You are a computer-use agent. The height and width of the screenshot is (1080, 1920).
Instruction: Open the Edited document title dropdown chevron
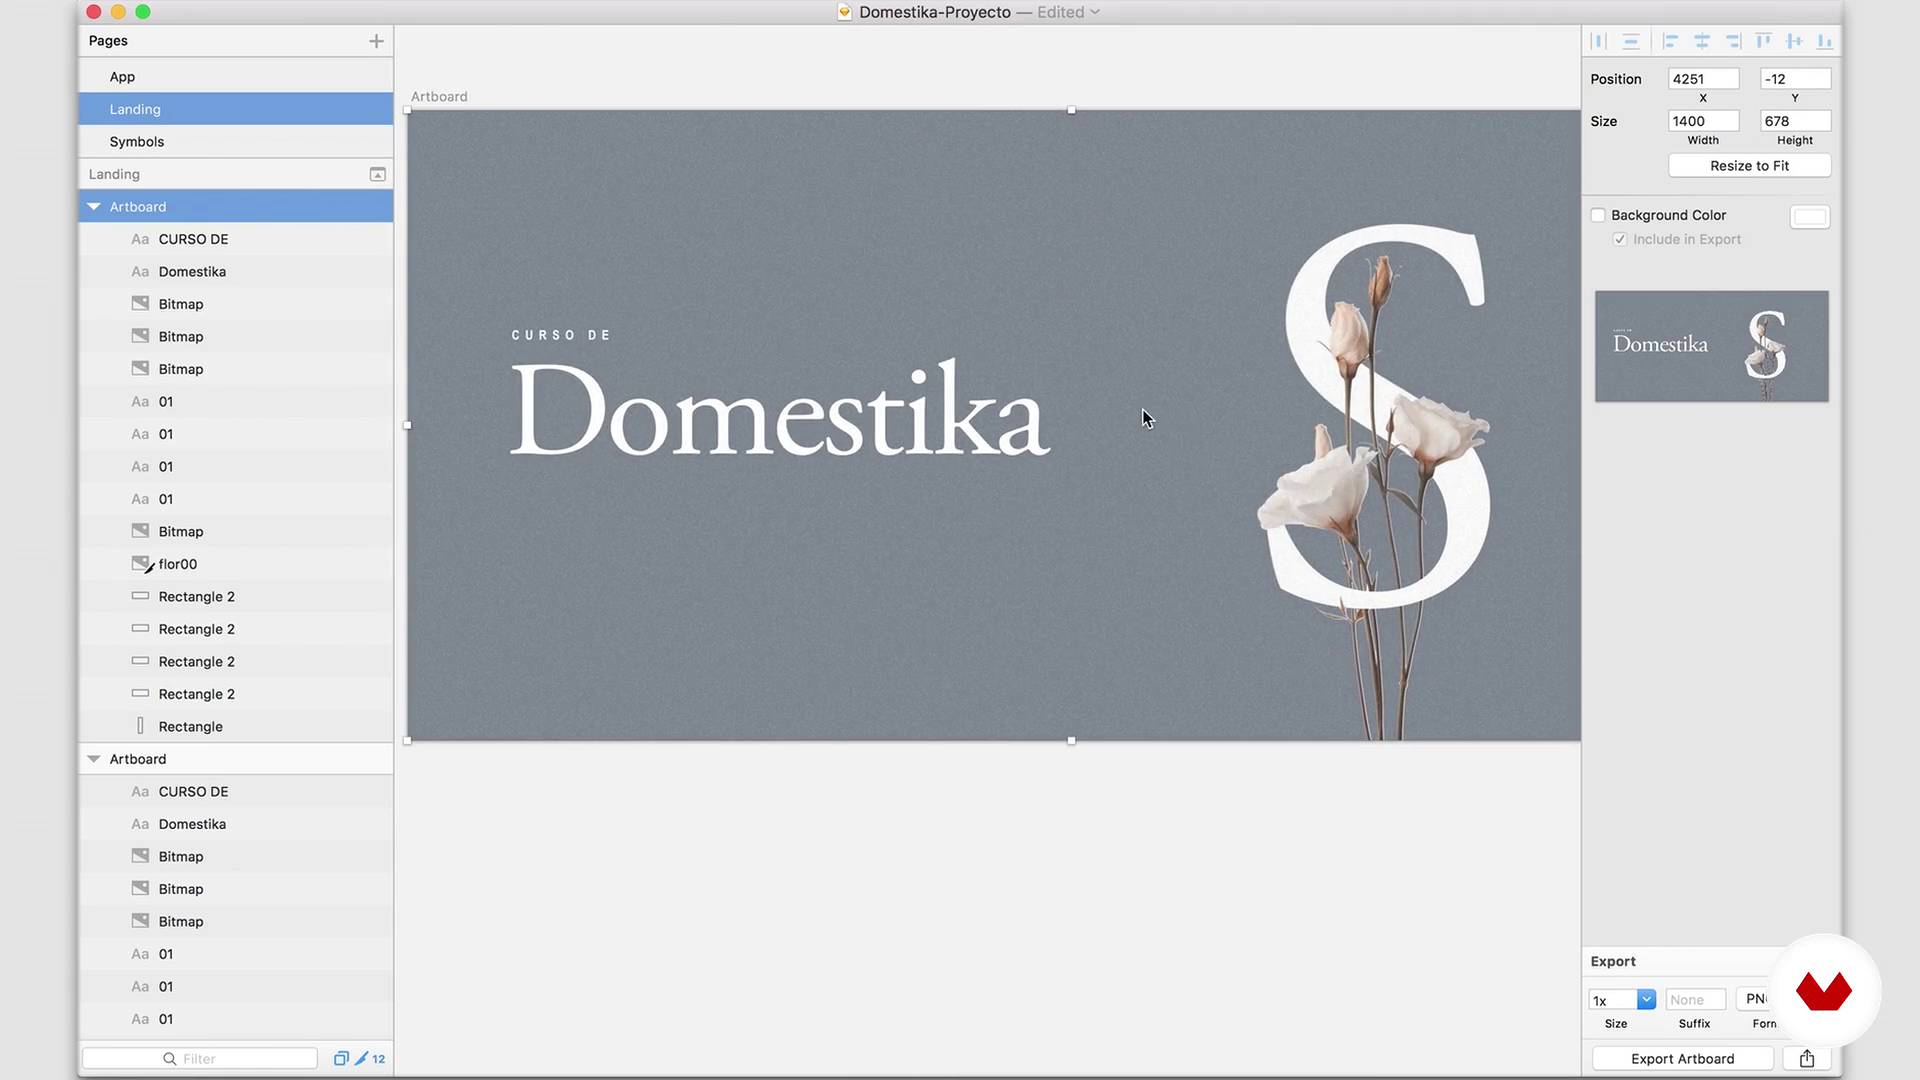[x=1095, y=12]
